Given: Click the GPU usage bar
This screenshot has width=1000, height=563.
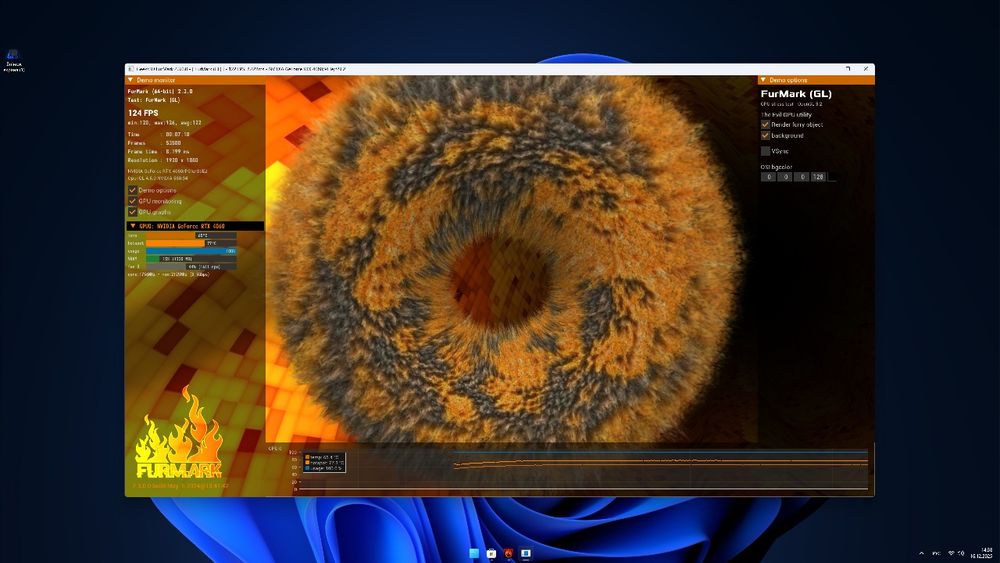Looking at the screenshot, I should click(191, 251).
